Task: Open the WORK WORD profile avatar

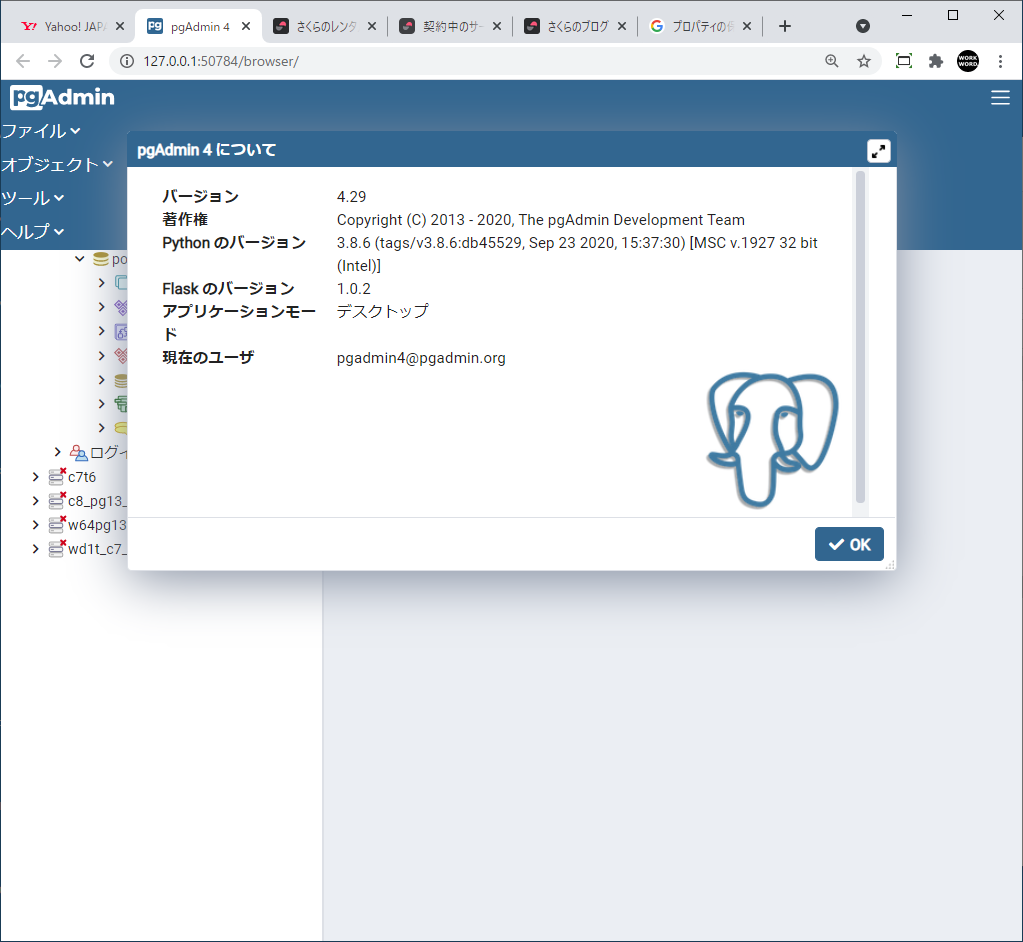Action: click(968, 61)
